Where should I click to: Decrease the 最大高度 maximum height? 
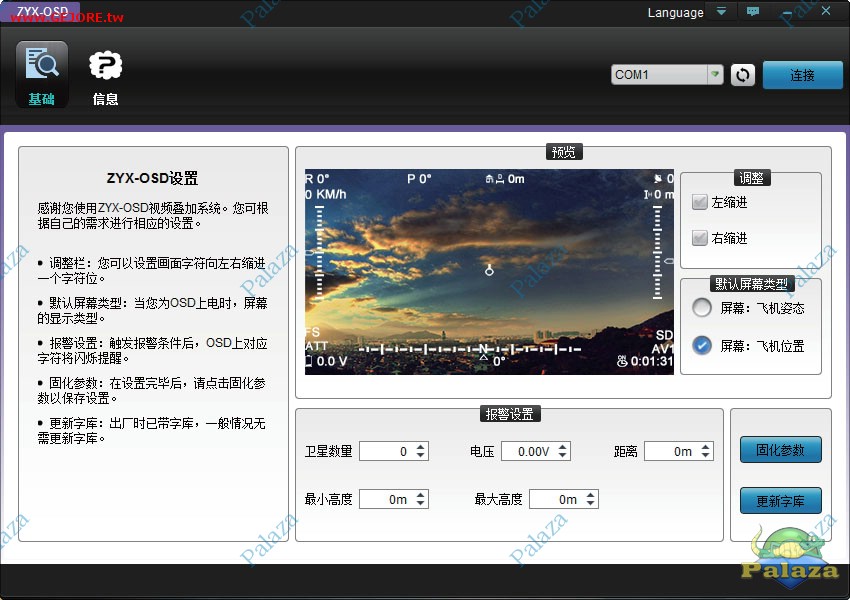click(591, 504)
